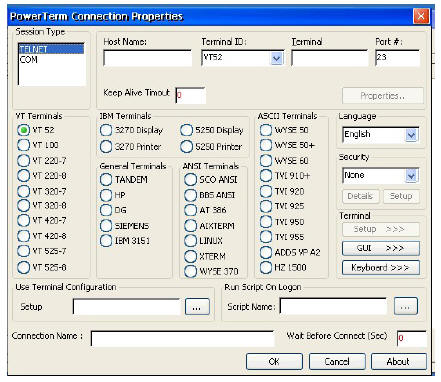Choose DG terminal option
The width and height of the screenshot is (441, 382).
point(106,210)
